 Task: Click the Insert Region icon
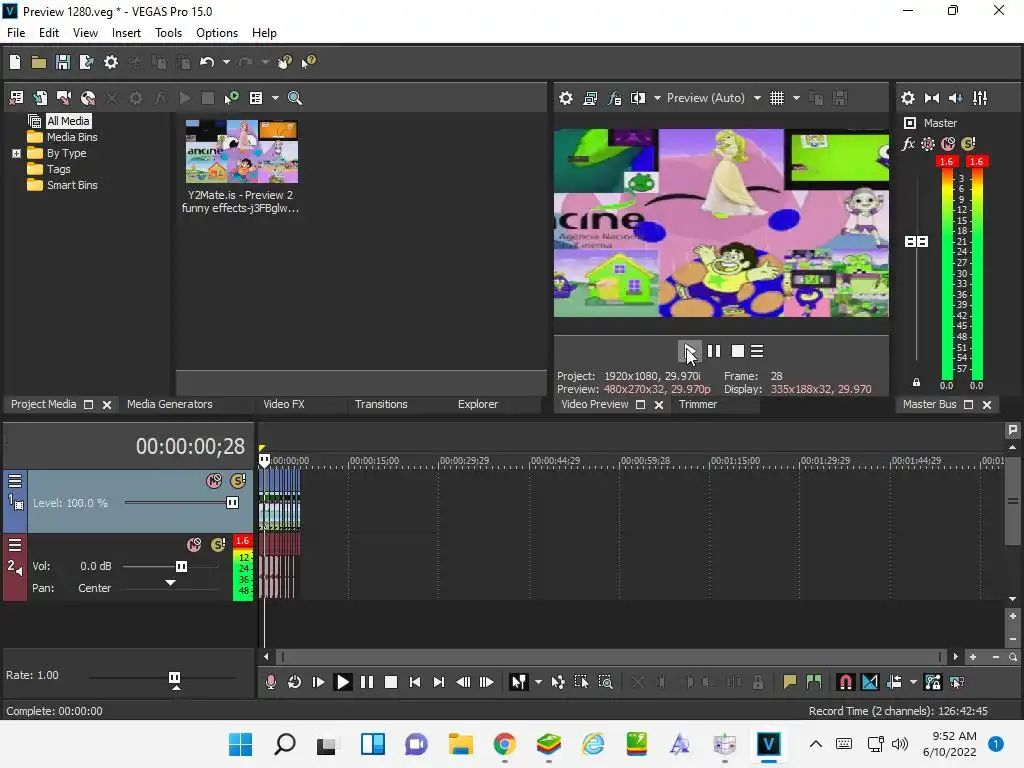(814, 682)
